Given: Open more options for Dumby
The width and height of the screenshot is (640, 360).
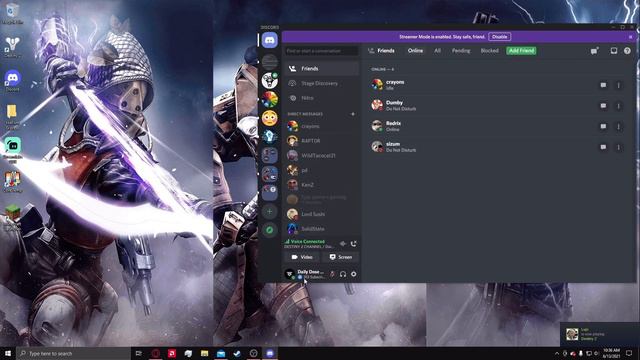Looking at the screenshot, I should (618, 106).
